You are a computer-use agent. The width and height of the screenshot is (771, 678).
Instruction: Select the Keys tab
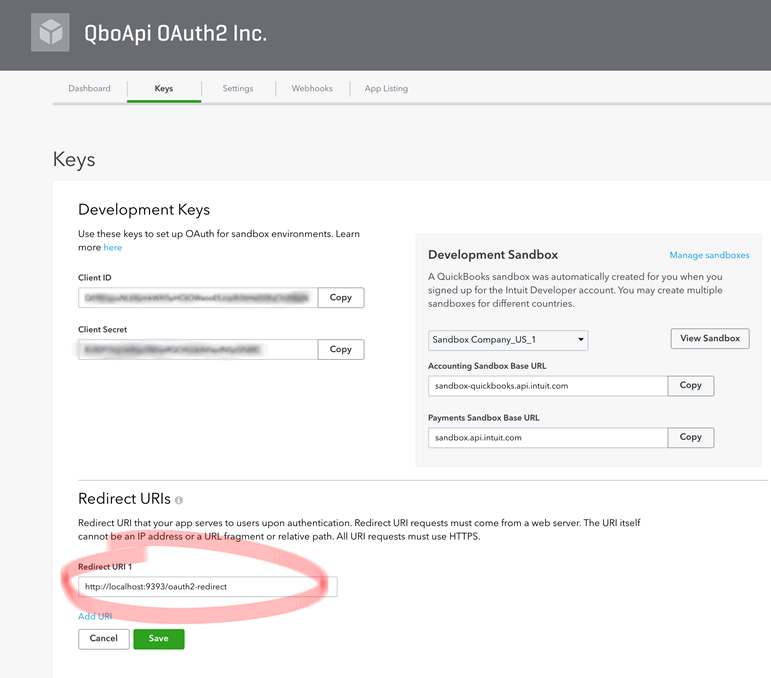tap(164, 88)
